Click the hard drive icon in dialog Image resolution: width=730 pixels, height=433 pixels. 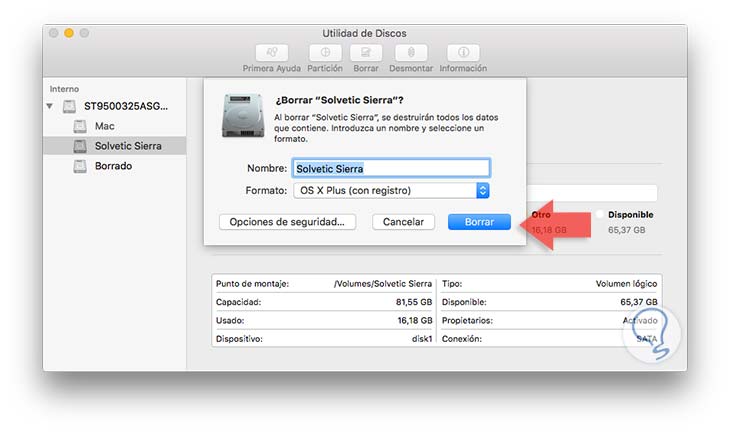pyautogui.click(x=243, y=115)
